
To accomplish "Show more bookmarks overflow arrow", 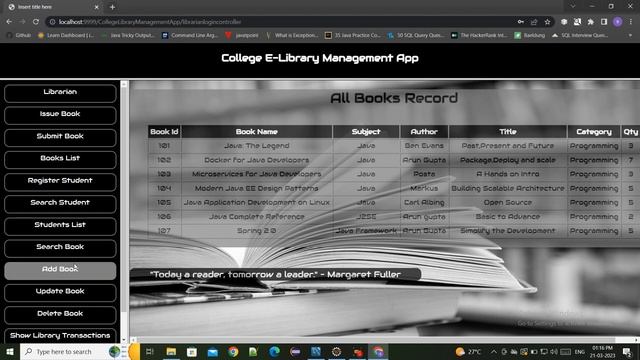I will click(x=630, y=36).
